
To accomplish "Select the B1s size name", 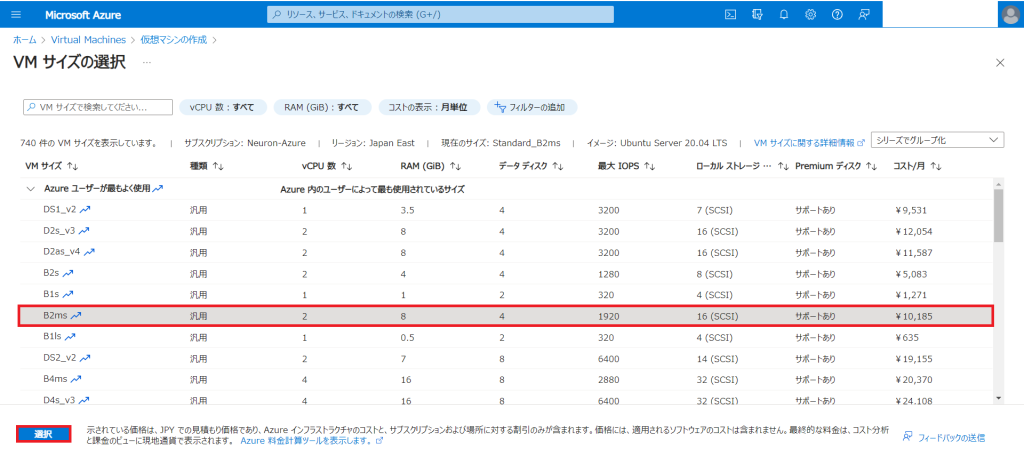I will (52, 294).
